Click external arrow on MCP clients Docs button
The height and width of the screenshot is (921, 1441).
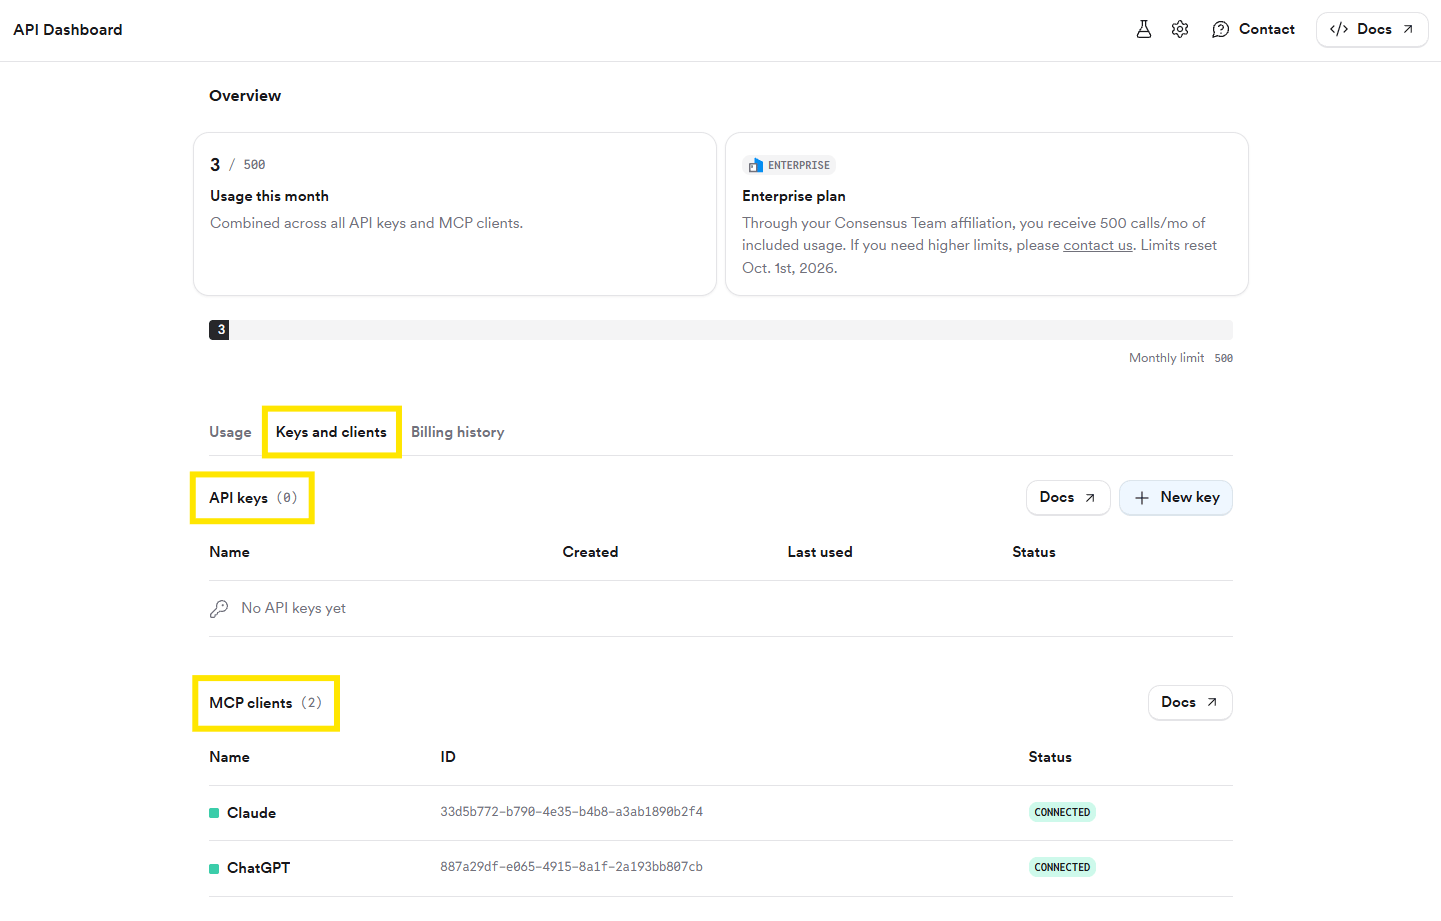[x=1212, y=702]
